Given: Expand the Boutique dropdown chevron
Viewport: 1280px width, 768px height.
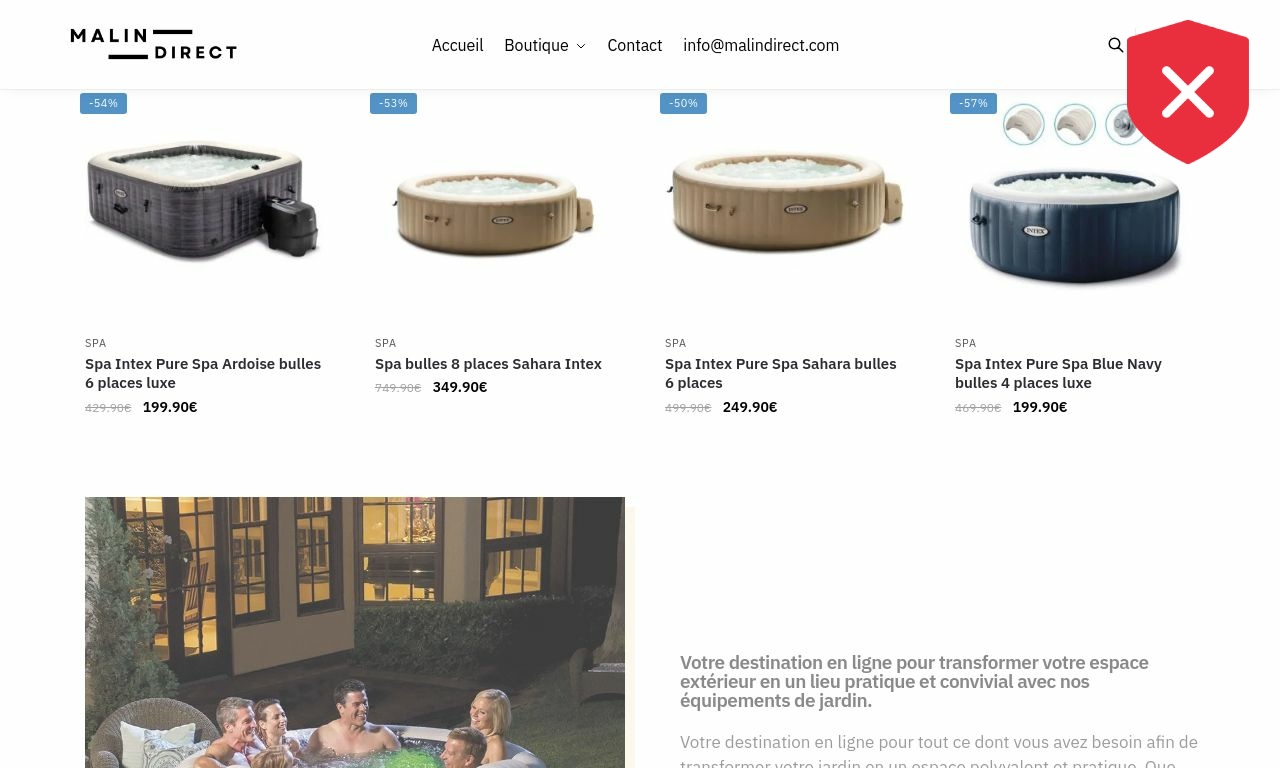Looking at the screenshot, I should (581, 46).
